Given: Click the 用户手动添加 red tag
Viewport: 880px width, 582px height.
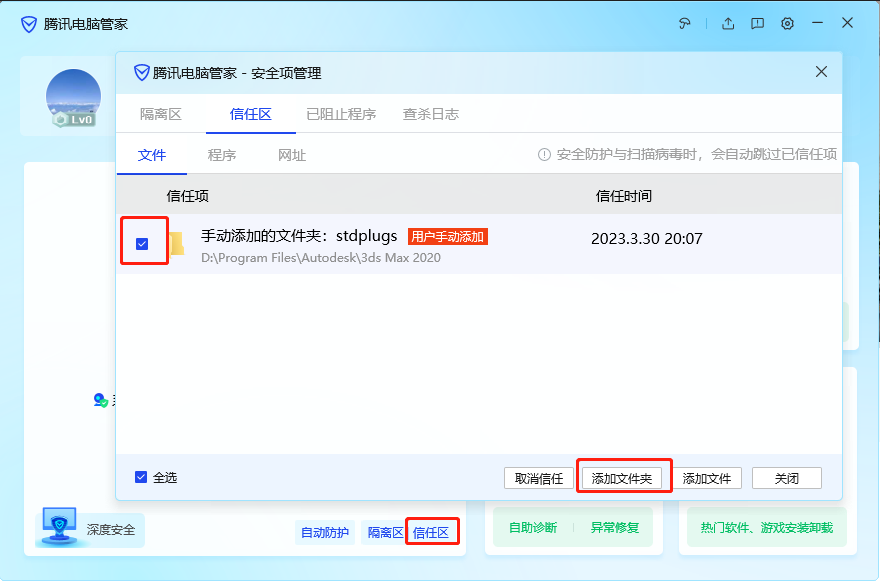Looking at the screenshot, I should [447, 237].
